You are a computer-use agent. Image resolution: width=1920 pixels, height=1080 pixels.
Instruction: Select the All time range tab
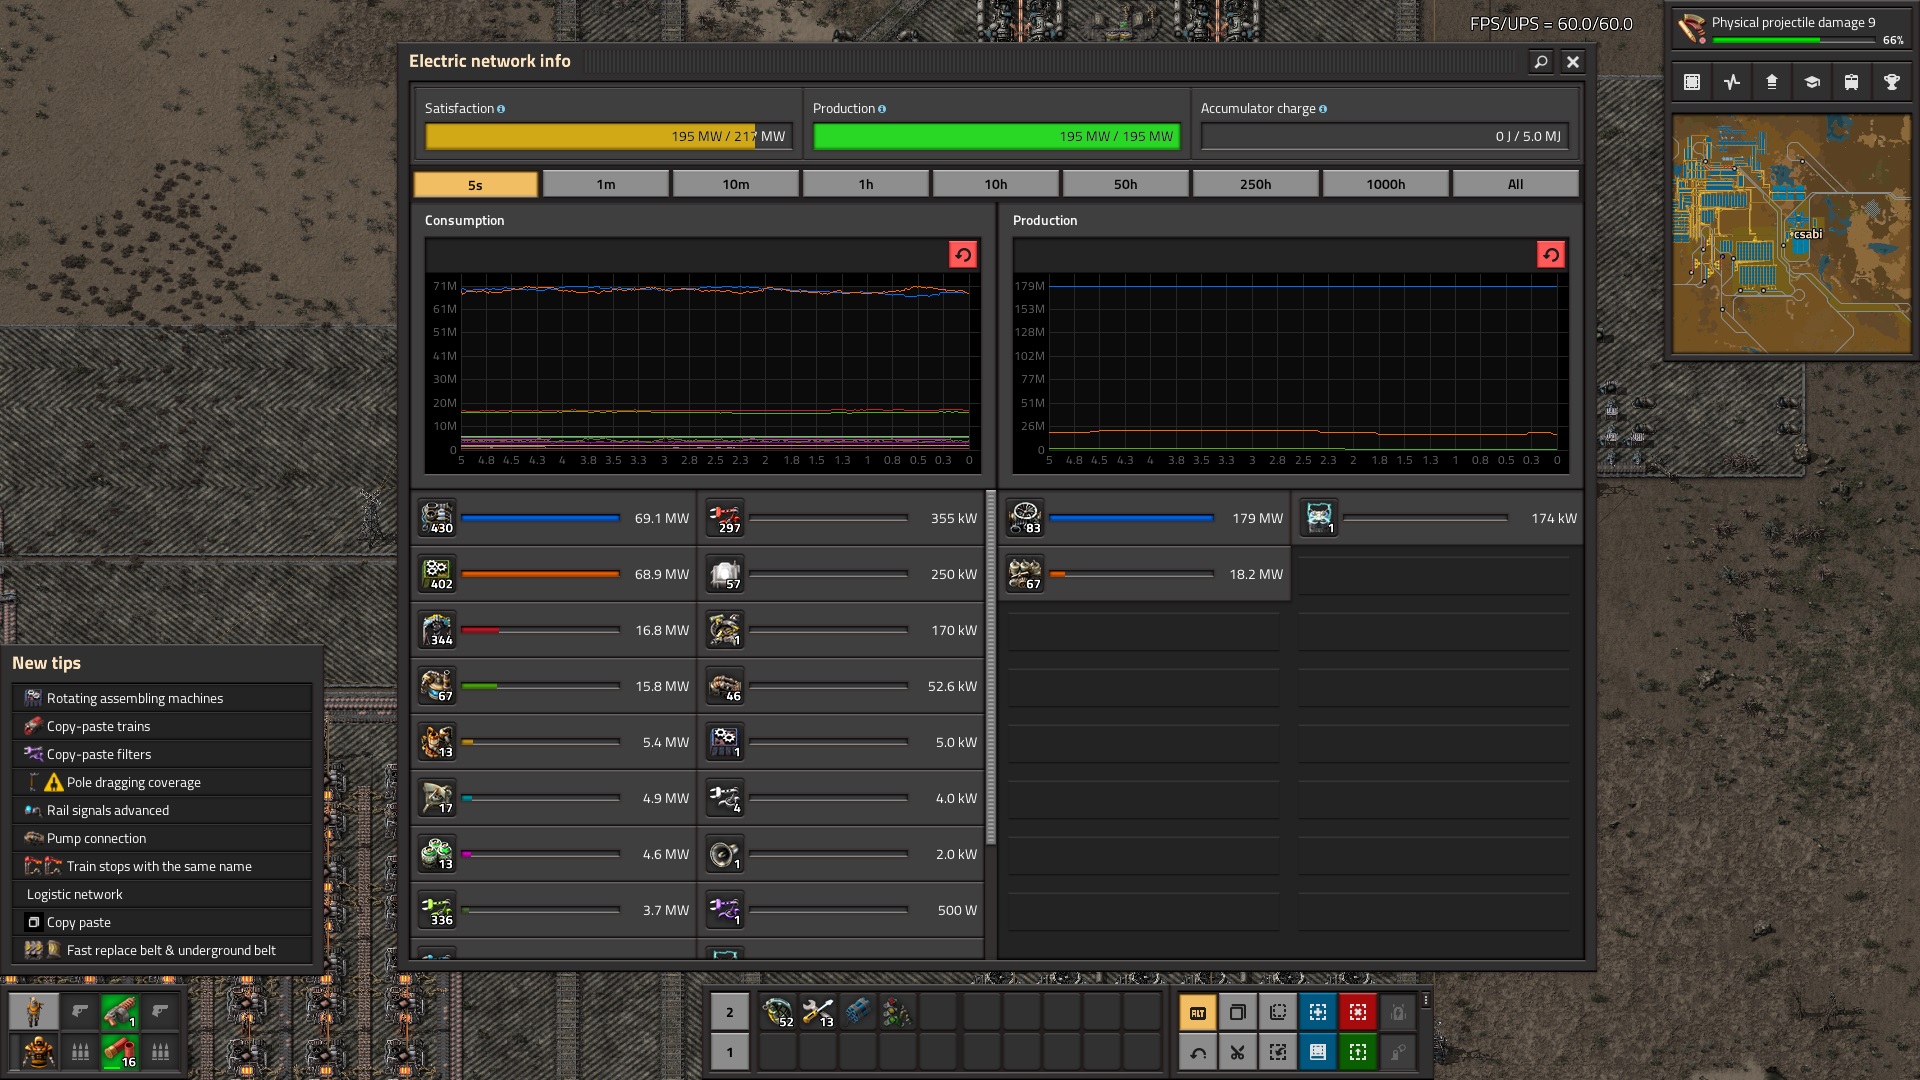pyautogui.click(x=1516, y=184)
